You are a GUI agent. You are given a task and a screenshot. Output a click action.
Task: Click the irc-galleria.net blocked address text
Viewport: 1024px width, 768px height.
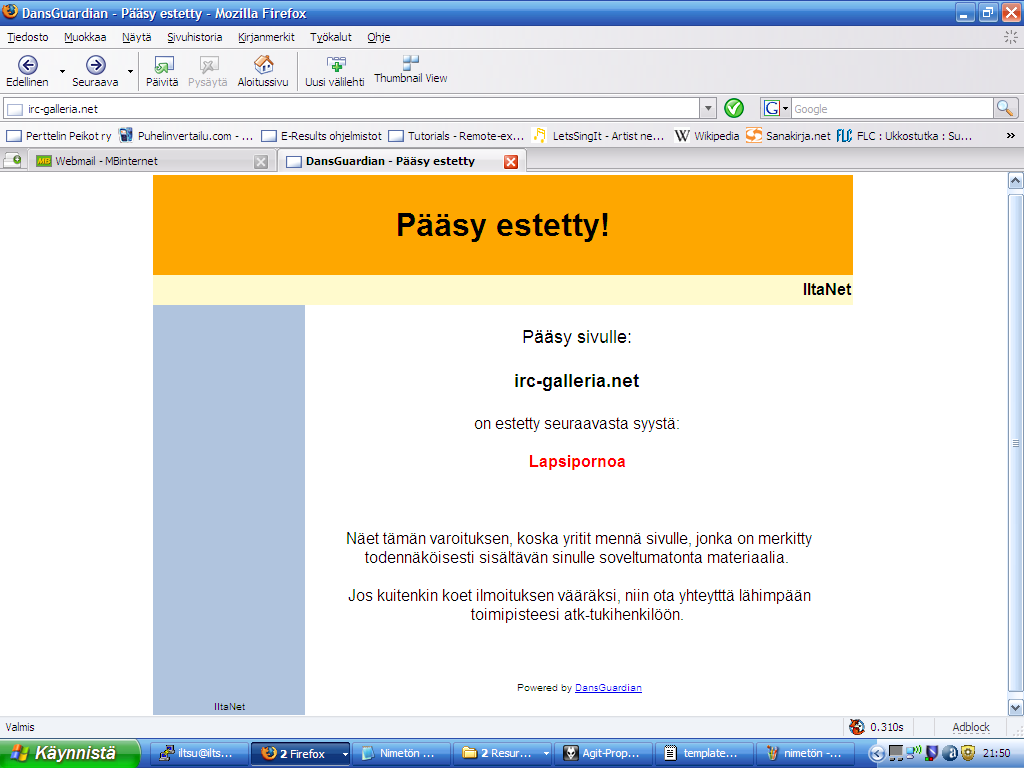click(577, 381)
